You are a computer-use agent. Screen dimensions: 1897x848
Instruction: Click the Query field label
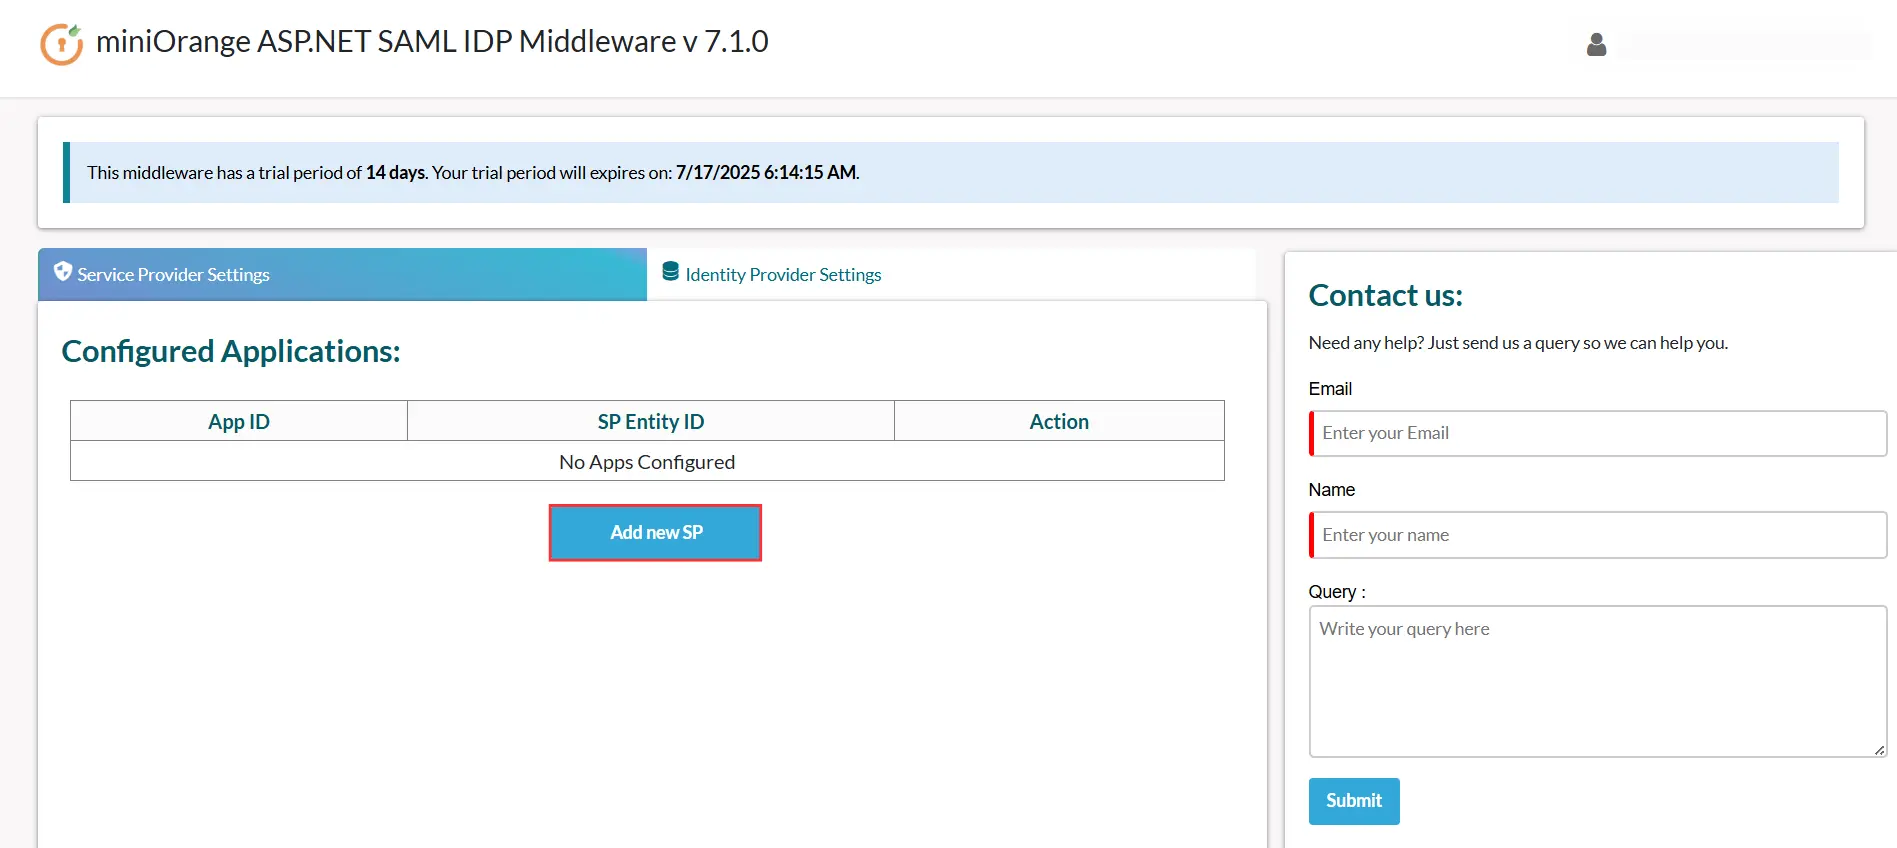(1337, 591)
